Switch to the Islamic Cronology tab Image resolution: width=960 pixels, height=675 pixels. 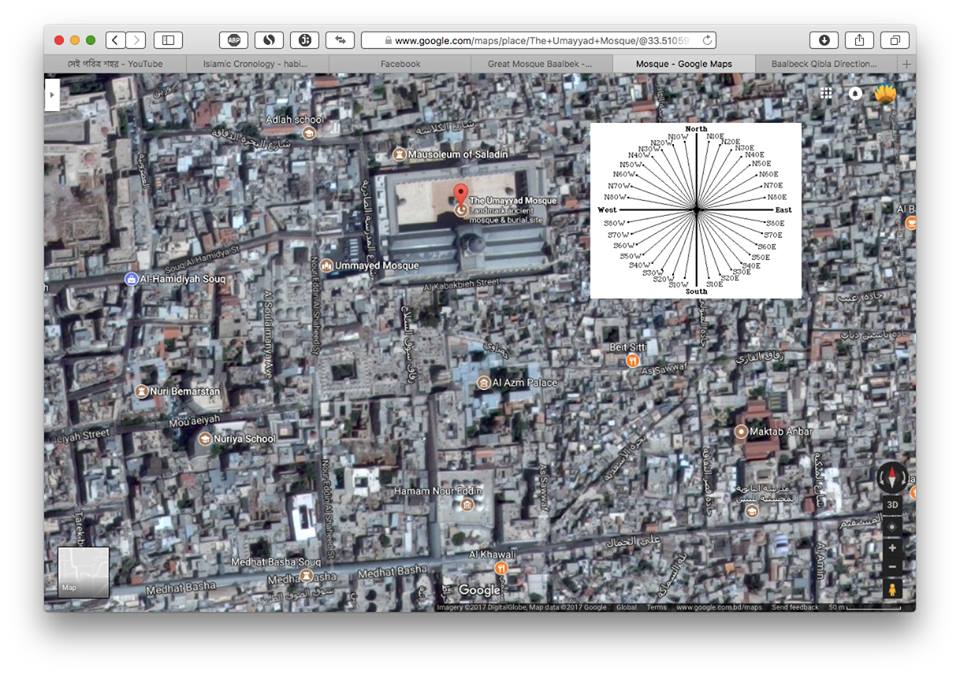257,64
